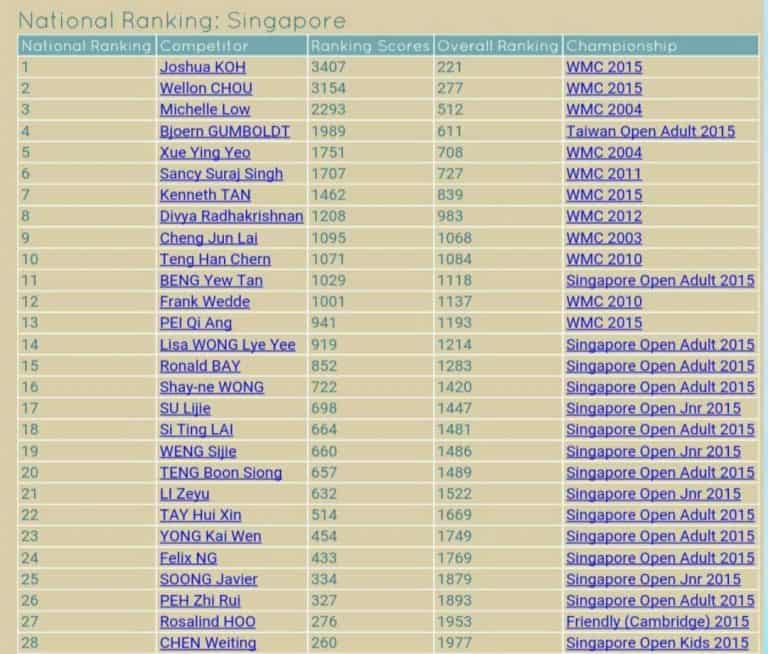The width and height of the screenshot is (768, 654).
Task: Open Lisa WONG Lye Yee profile
Action: click(x=227, y=345)
